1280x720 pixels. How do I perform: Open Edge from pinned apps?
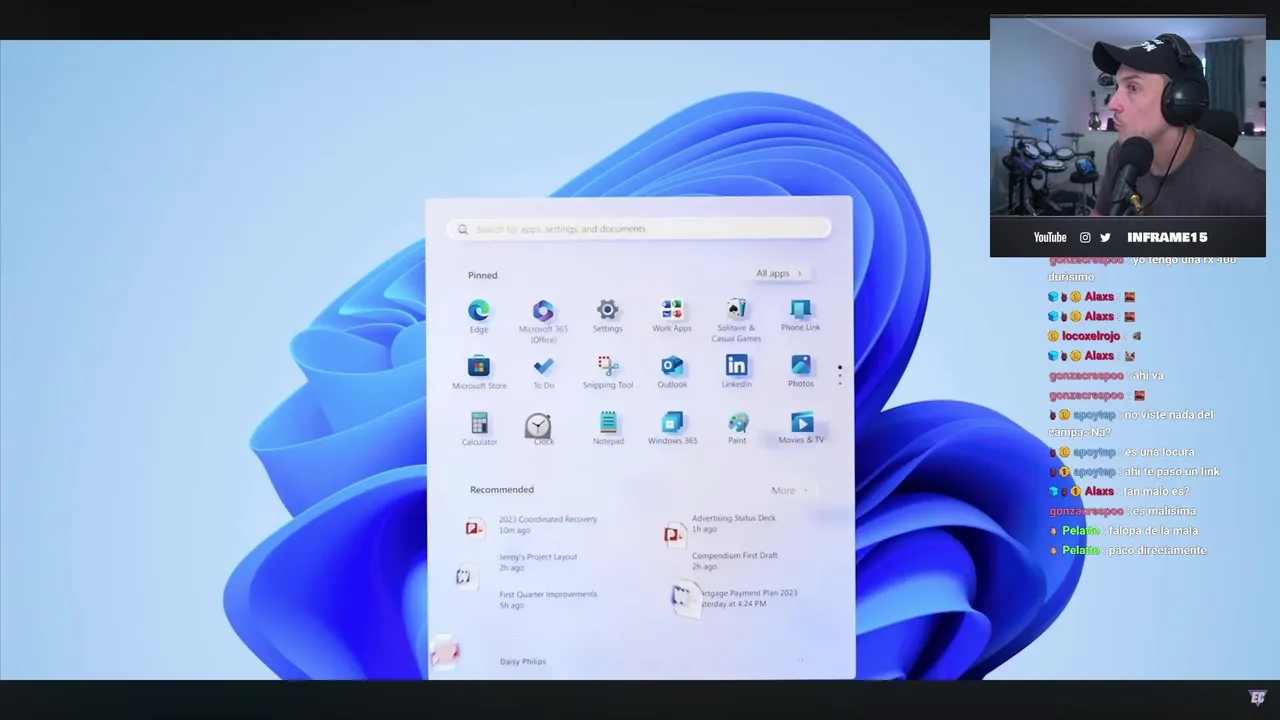479,316
